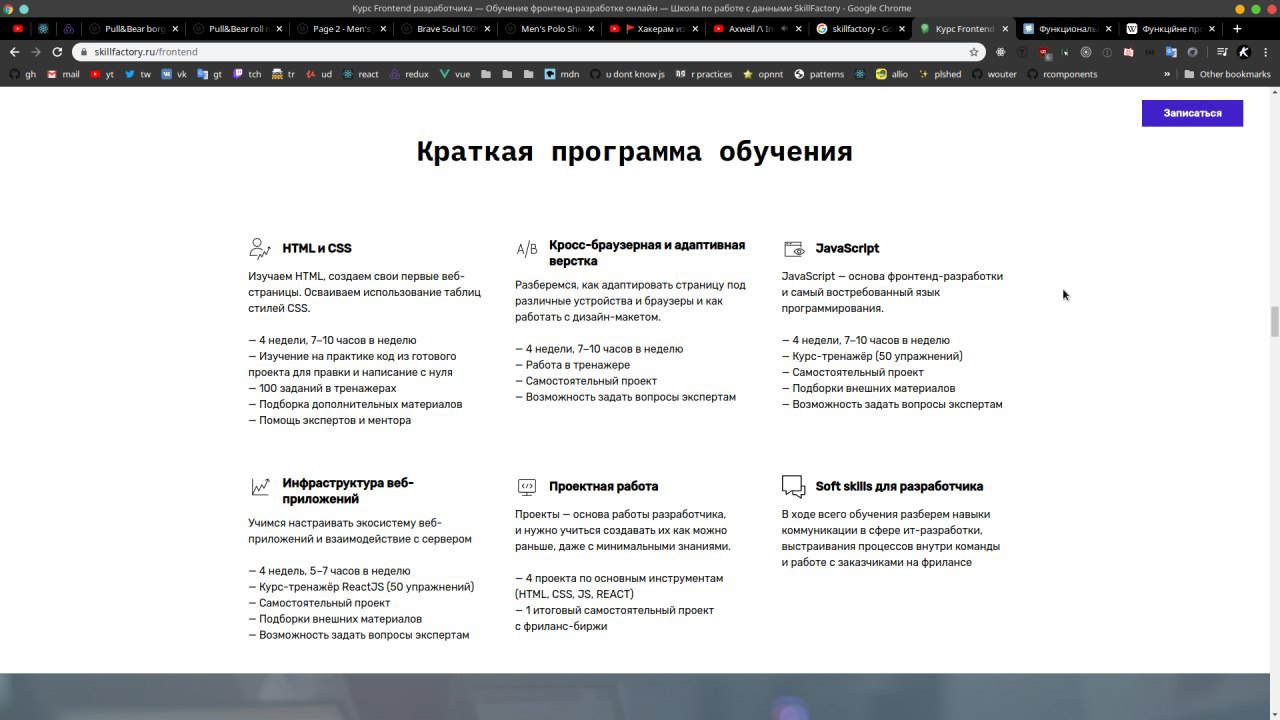Open a new tab with the plus button
Screen dimensions: 1280x720
tap(1237, 29)
